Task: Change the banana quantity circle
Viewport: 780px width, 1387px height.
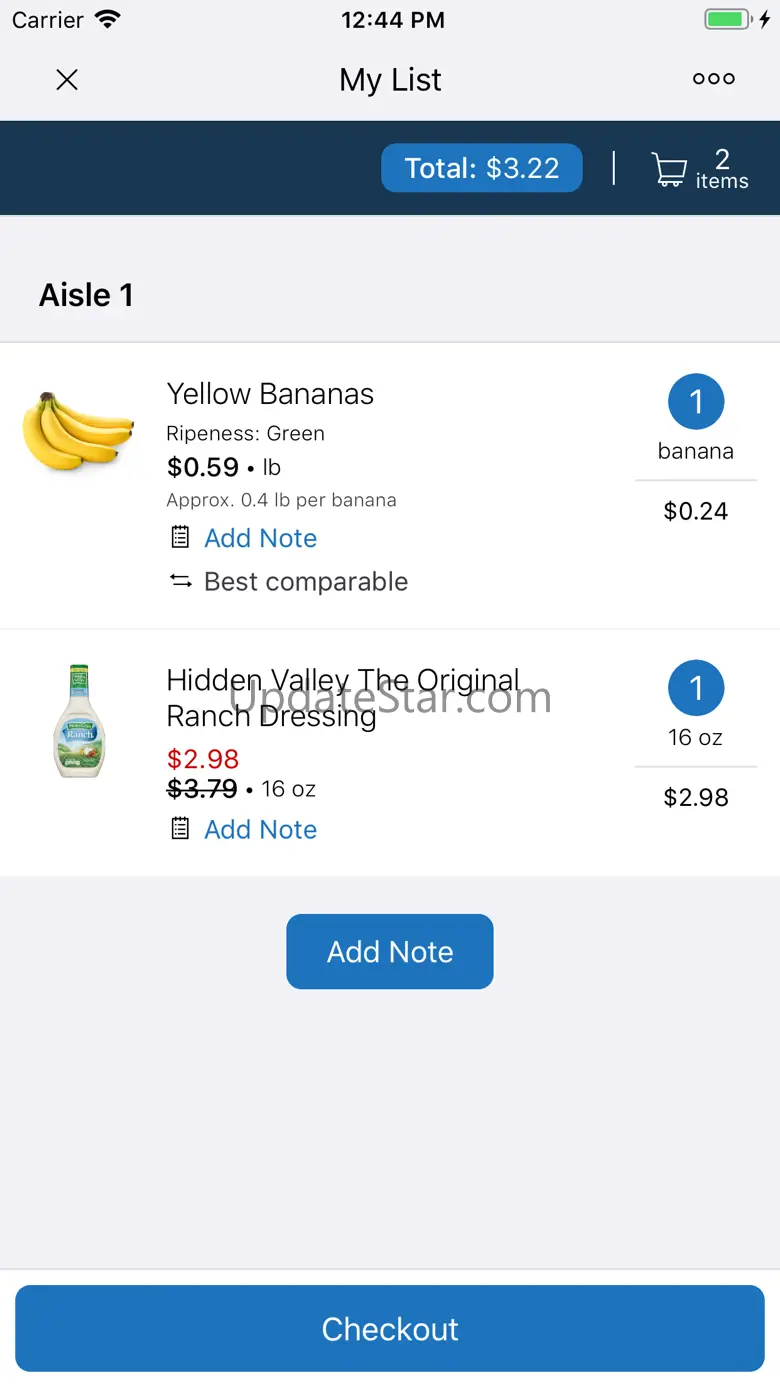Action: 696,402
